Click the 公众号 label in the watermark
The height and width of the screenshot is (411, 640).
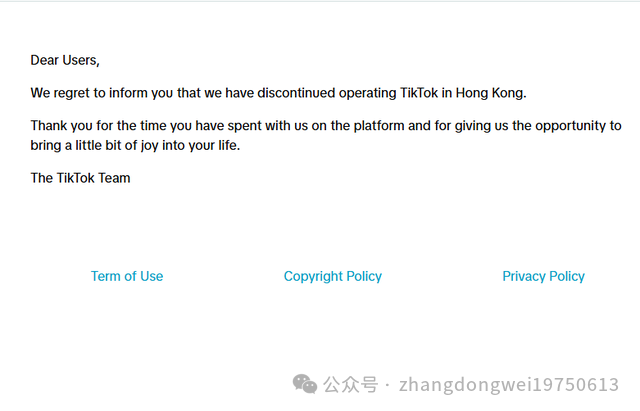point(351,384)
